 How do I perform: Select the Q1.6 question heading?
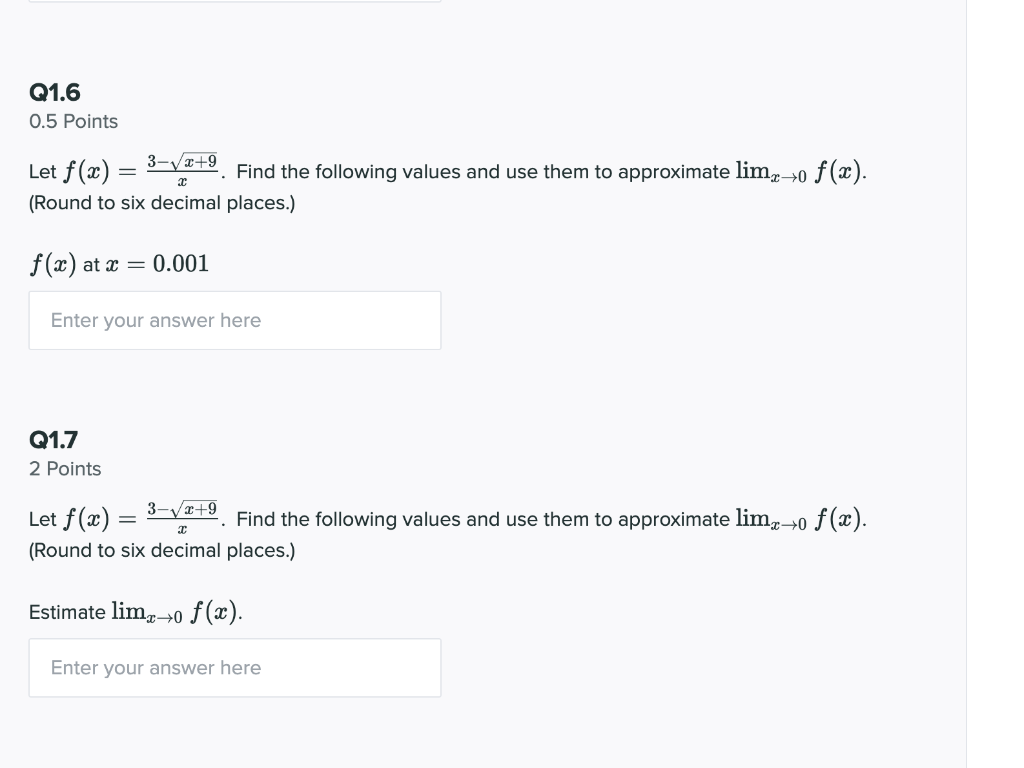(x=52, y=92)
